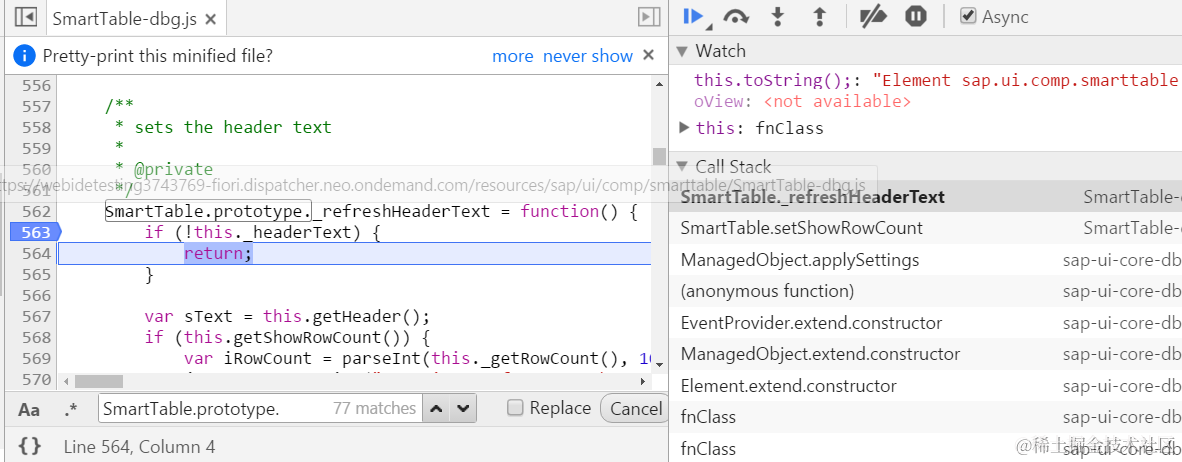This screenshot has width=1182, height=462.
Task: Select ManagedObject.extend.constructor stack frame
Action: [x=926, y=354]
